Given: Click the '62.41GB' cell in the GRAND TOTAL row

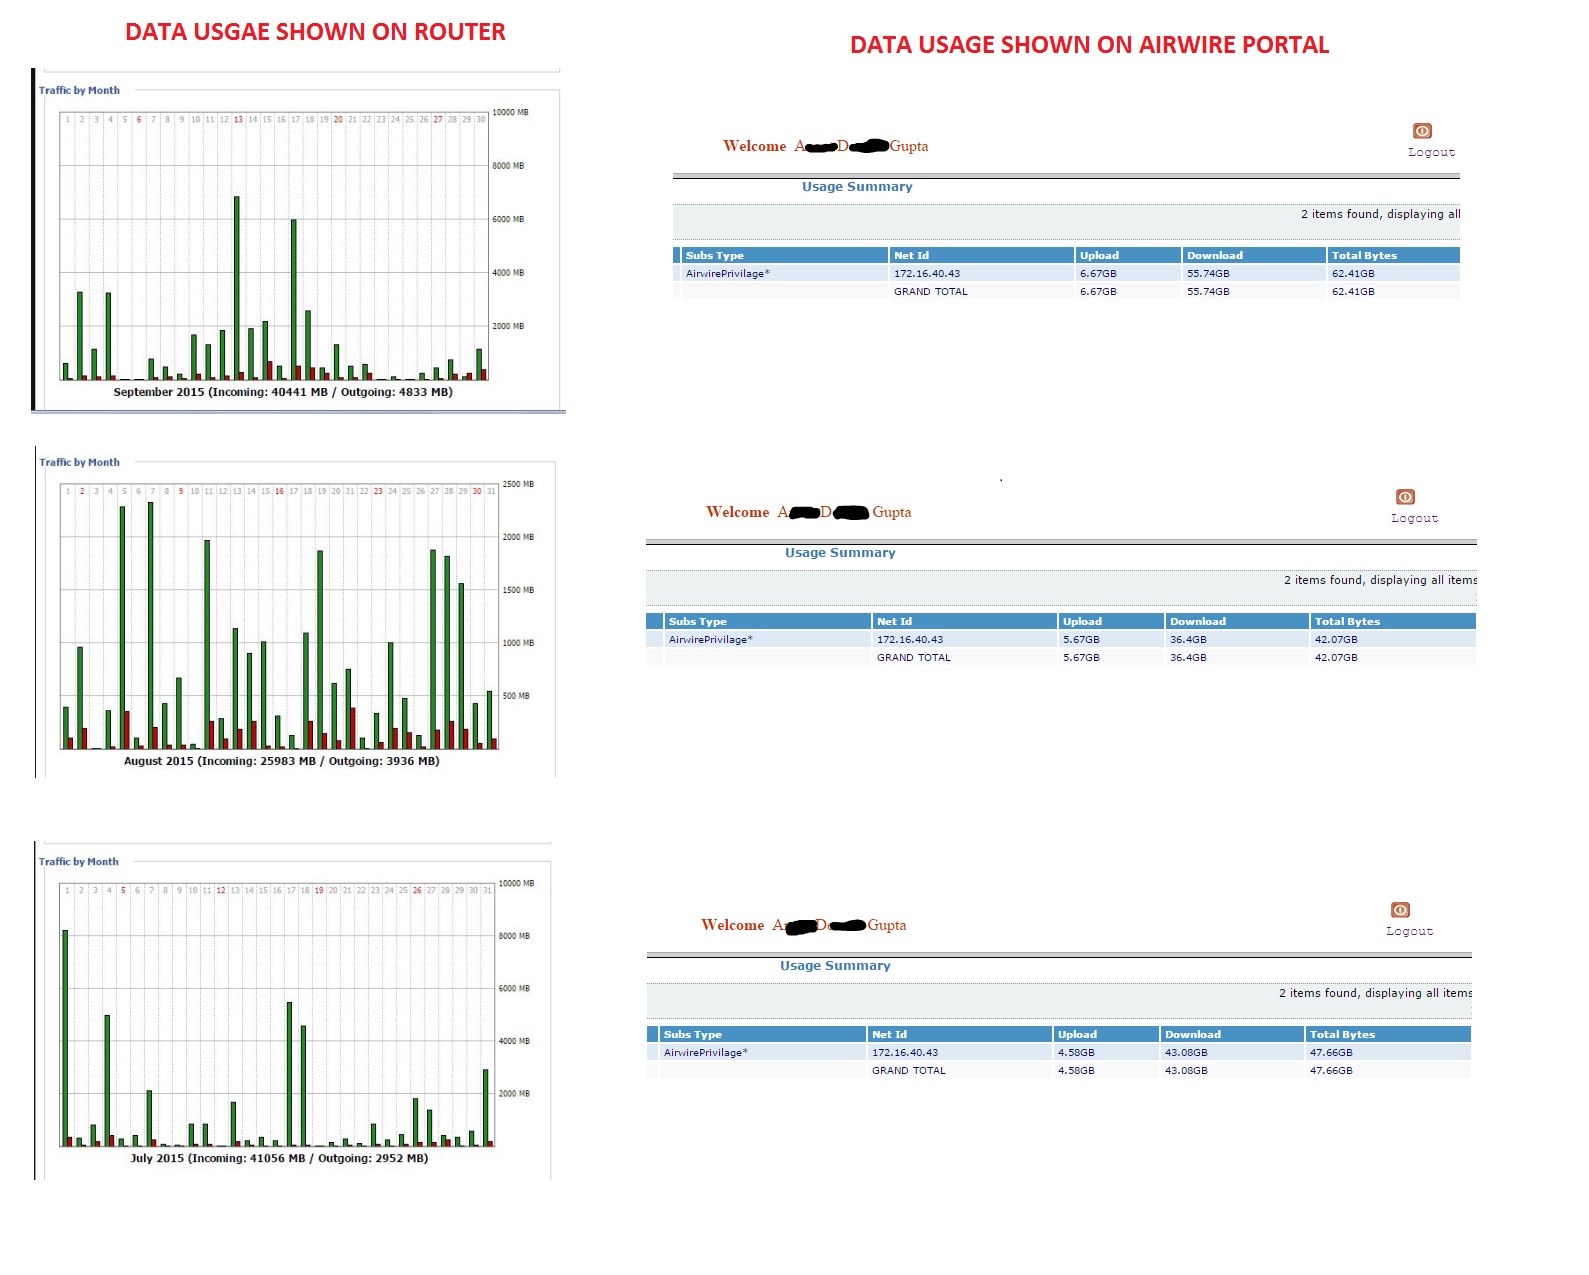Looking at the screenshot, I should pyautogui.click(x=1353, y=291).
